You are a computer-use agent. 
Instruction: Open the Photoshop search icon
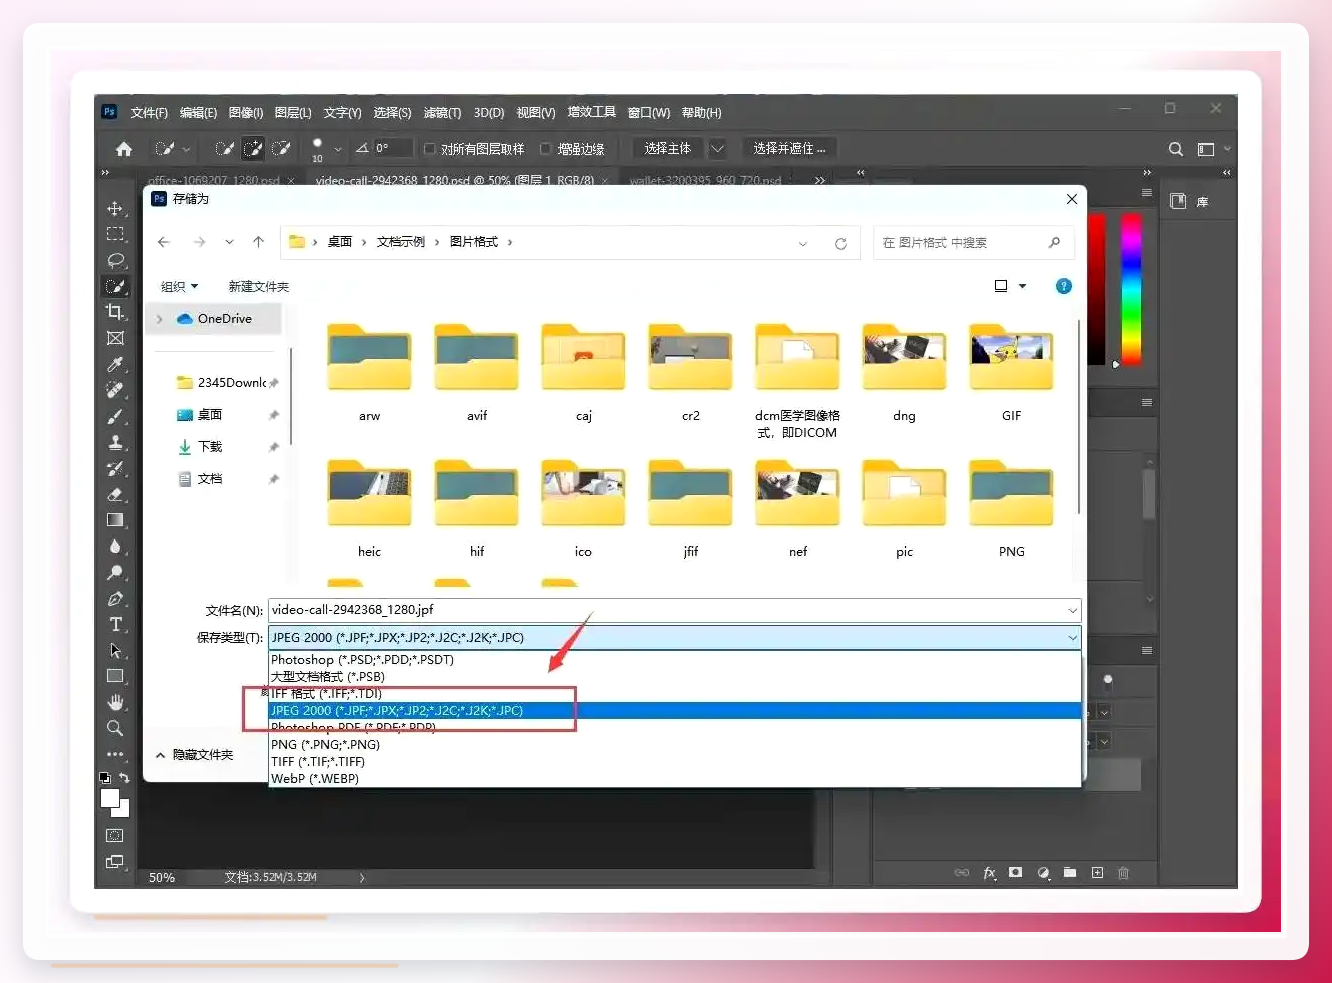tap(1176, 149)
